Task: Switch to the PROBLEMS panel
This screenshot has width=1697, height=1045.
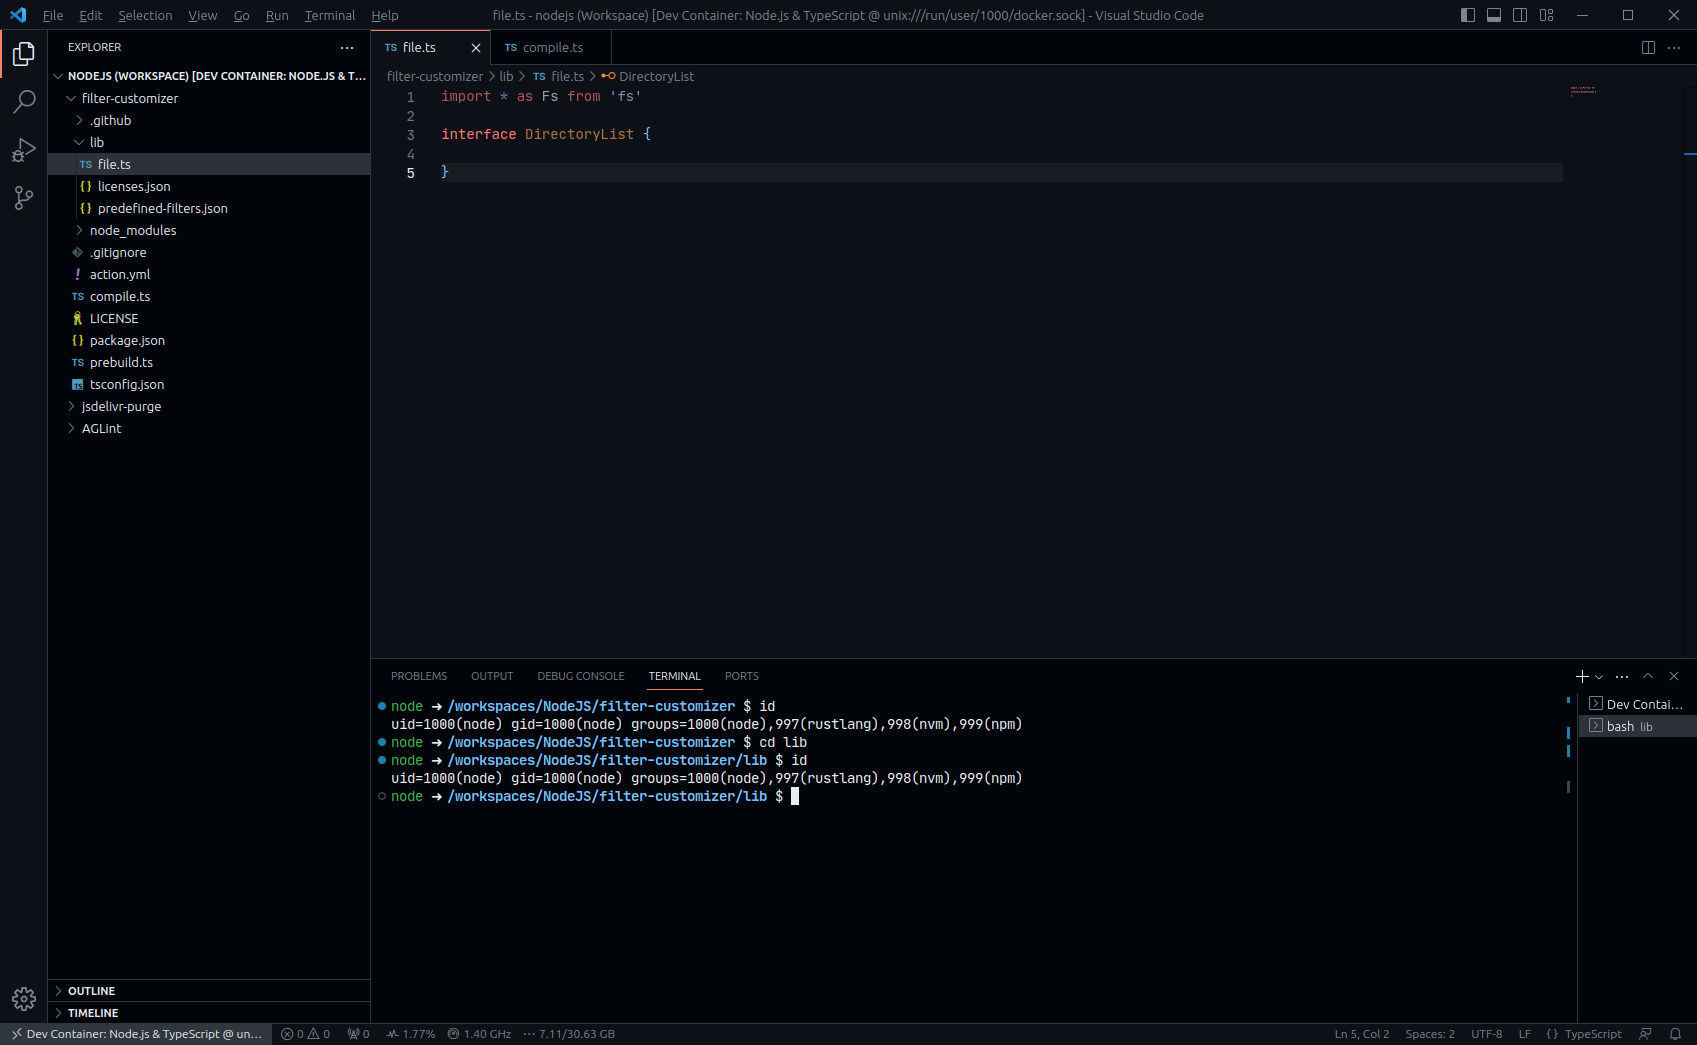Action: (x=419, y=676)
